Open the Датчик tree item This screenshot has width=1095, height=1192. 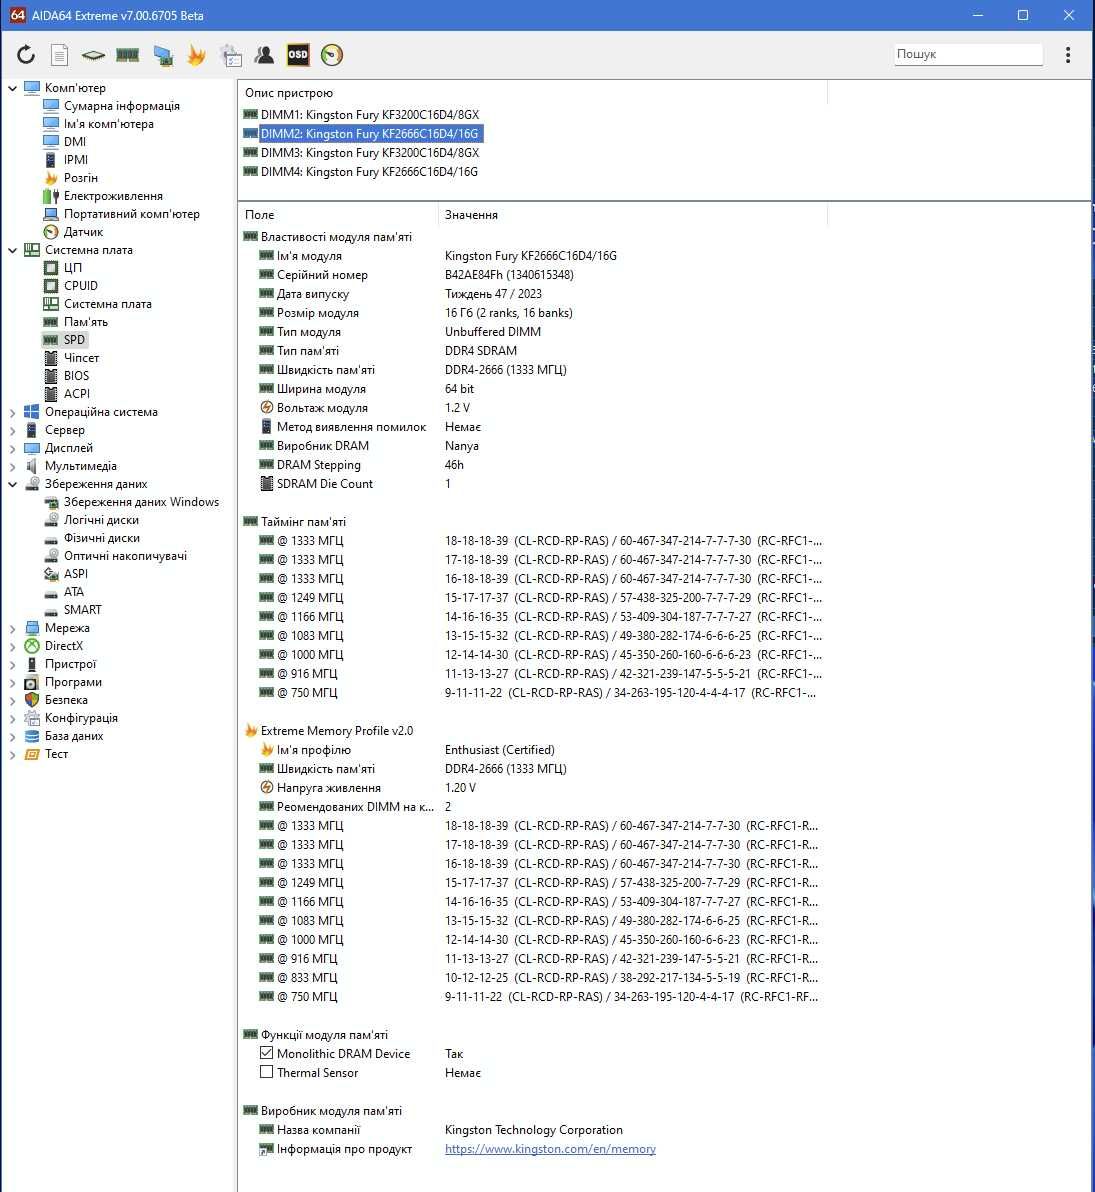tap(83, 232)
